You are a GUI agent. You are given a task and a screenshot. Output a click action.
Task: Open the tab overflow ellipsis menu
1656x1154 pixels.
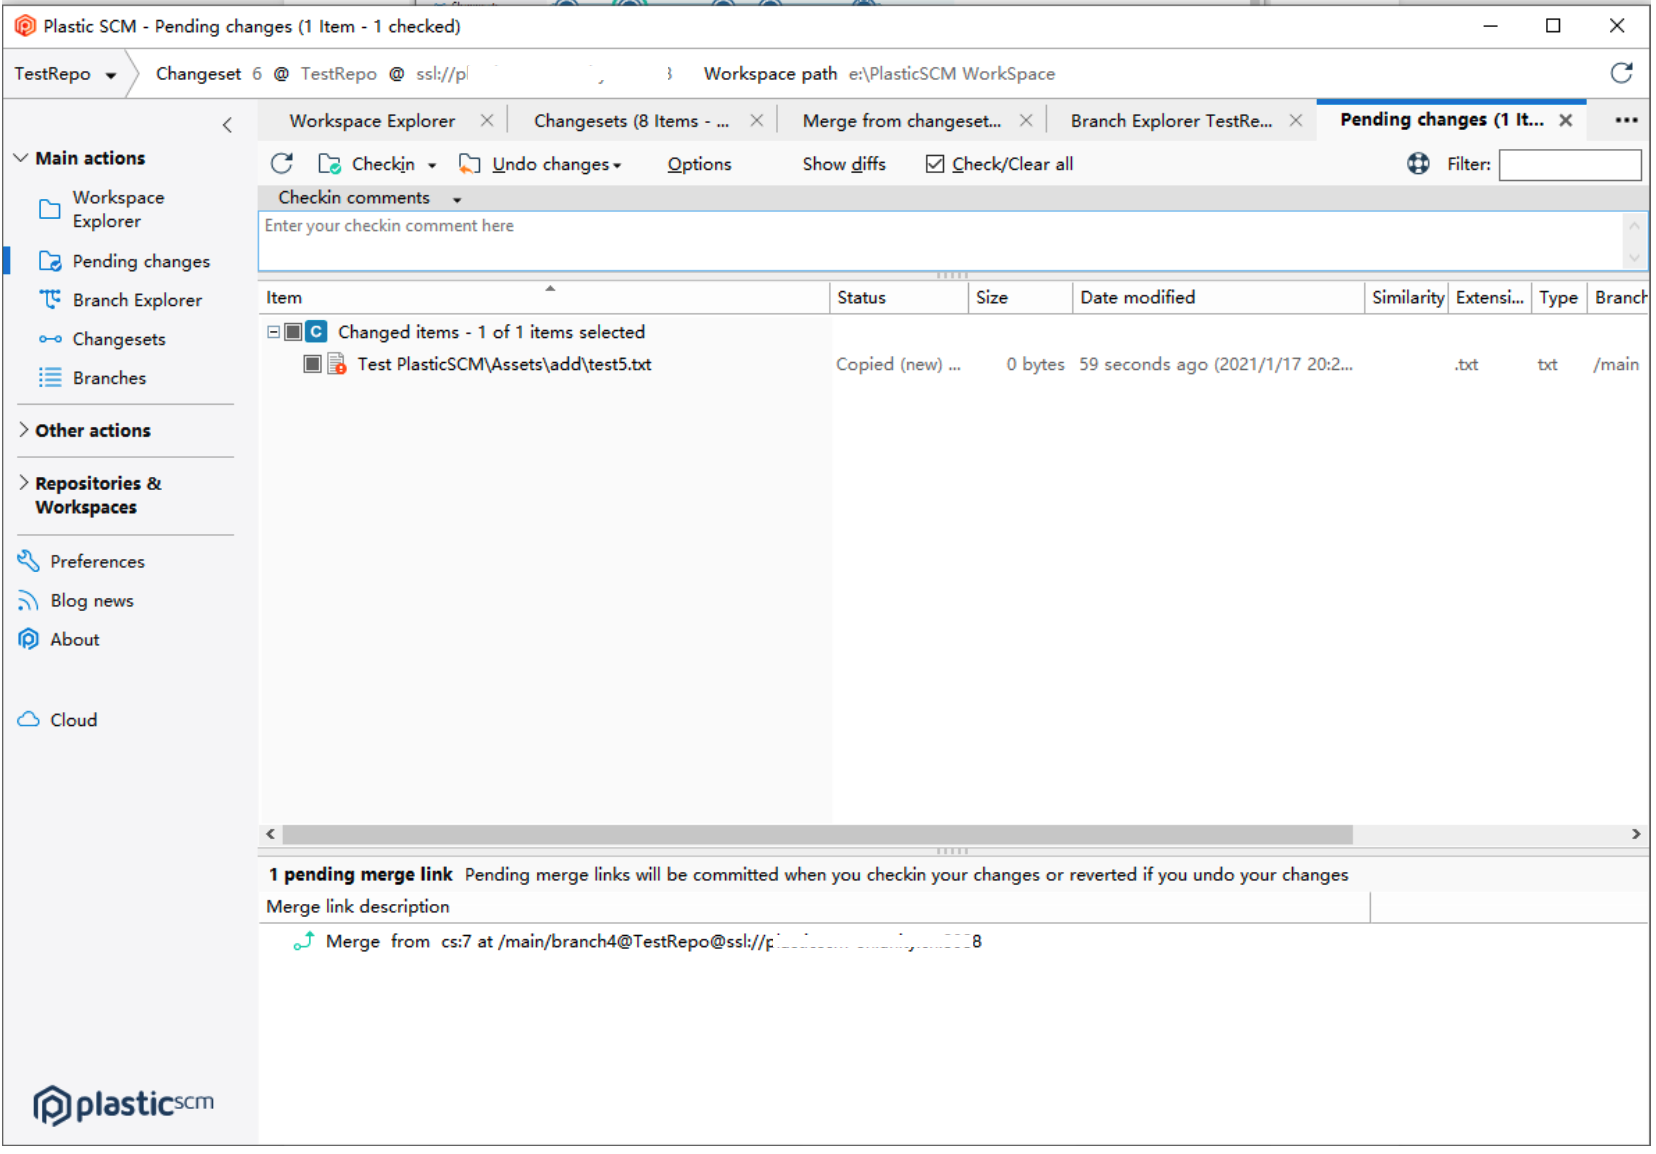(x=1627, y=120)
